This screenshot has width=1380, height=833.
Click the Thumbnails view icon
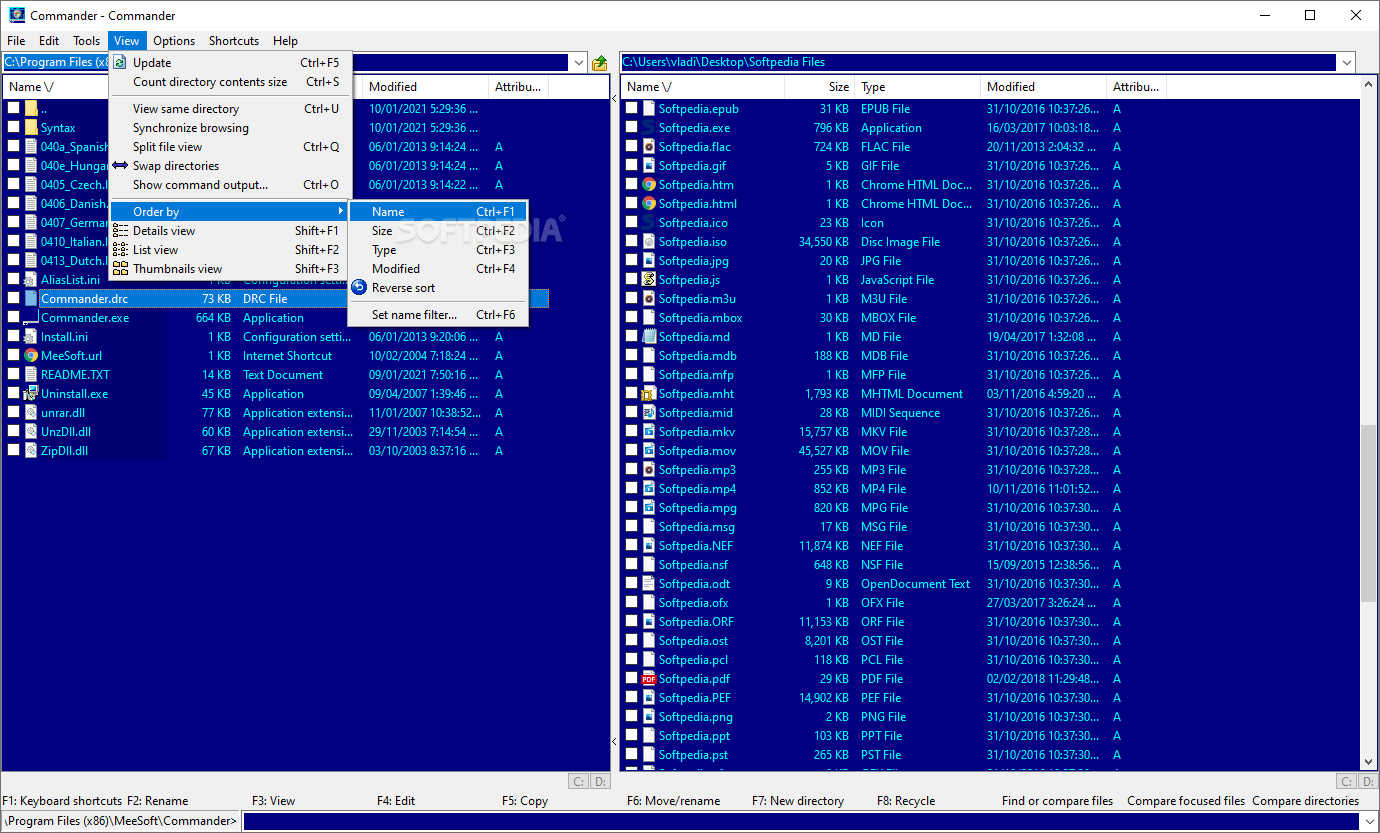pos(120,269)
